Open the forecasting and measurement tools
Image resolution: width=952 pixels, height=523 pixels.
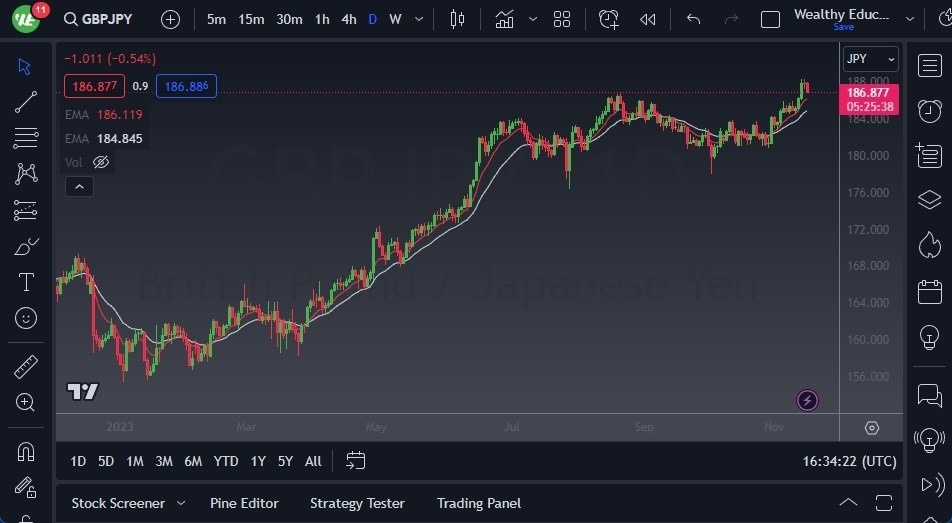coord(26,210)
